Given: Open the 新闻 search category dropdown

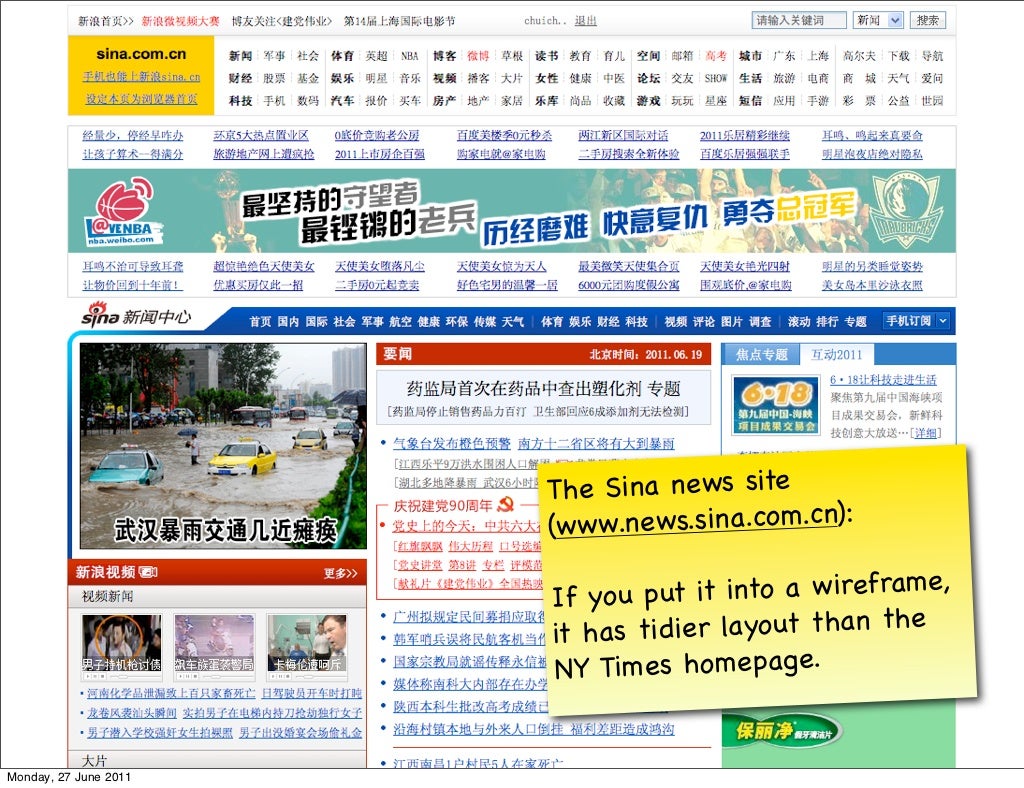Looking at the screenshot, I should point(878,20).
